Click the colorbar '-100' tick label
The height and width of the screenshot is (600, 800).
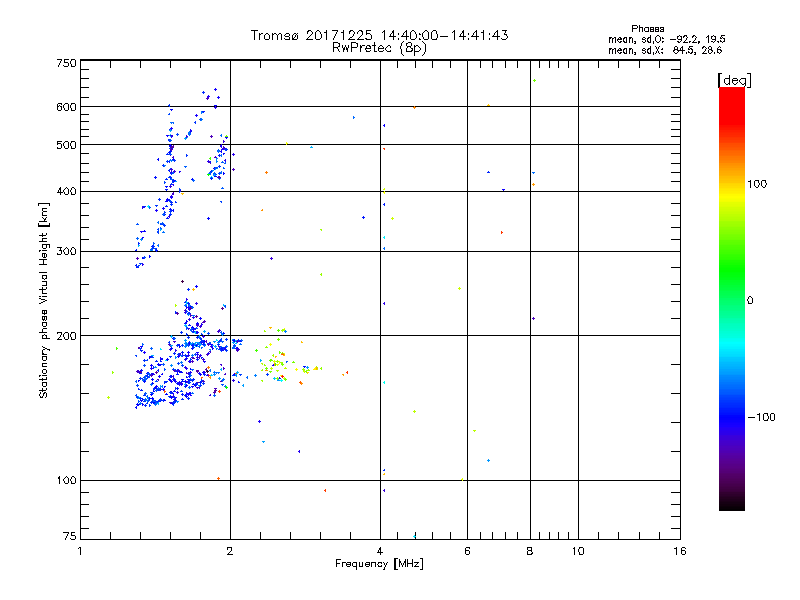click(x=761, y=417)
